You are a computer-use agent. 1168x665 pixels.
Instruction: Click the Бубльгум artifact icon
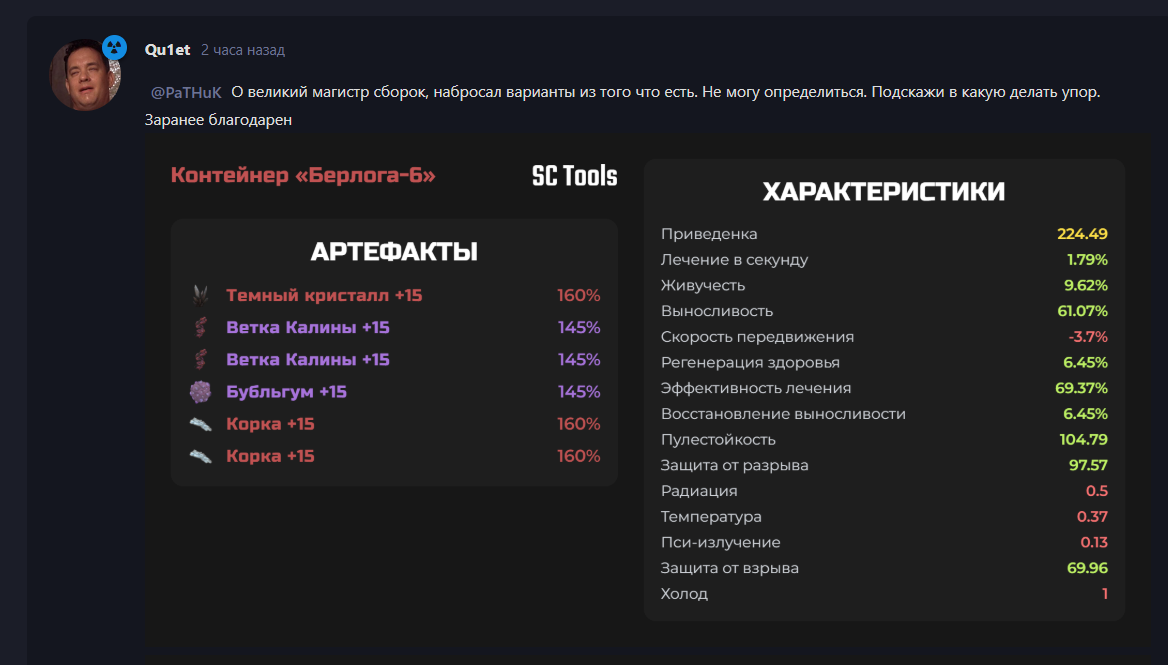[200, 392]
